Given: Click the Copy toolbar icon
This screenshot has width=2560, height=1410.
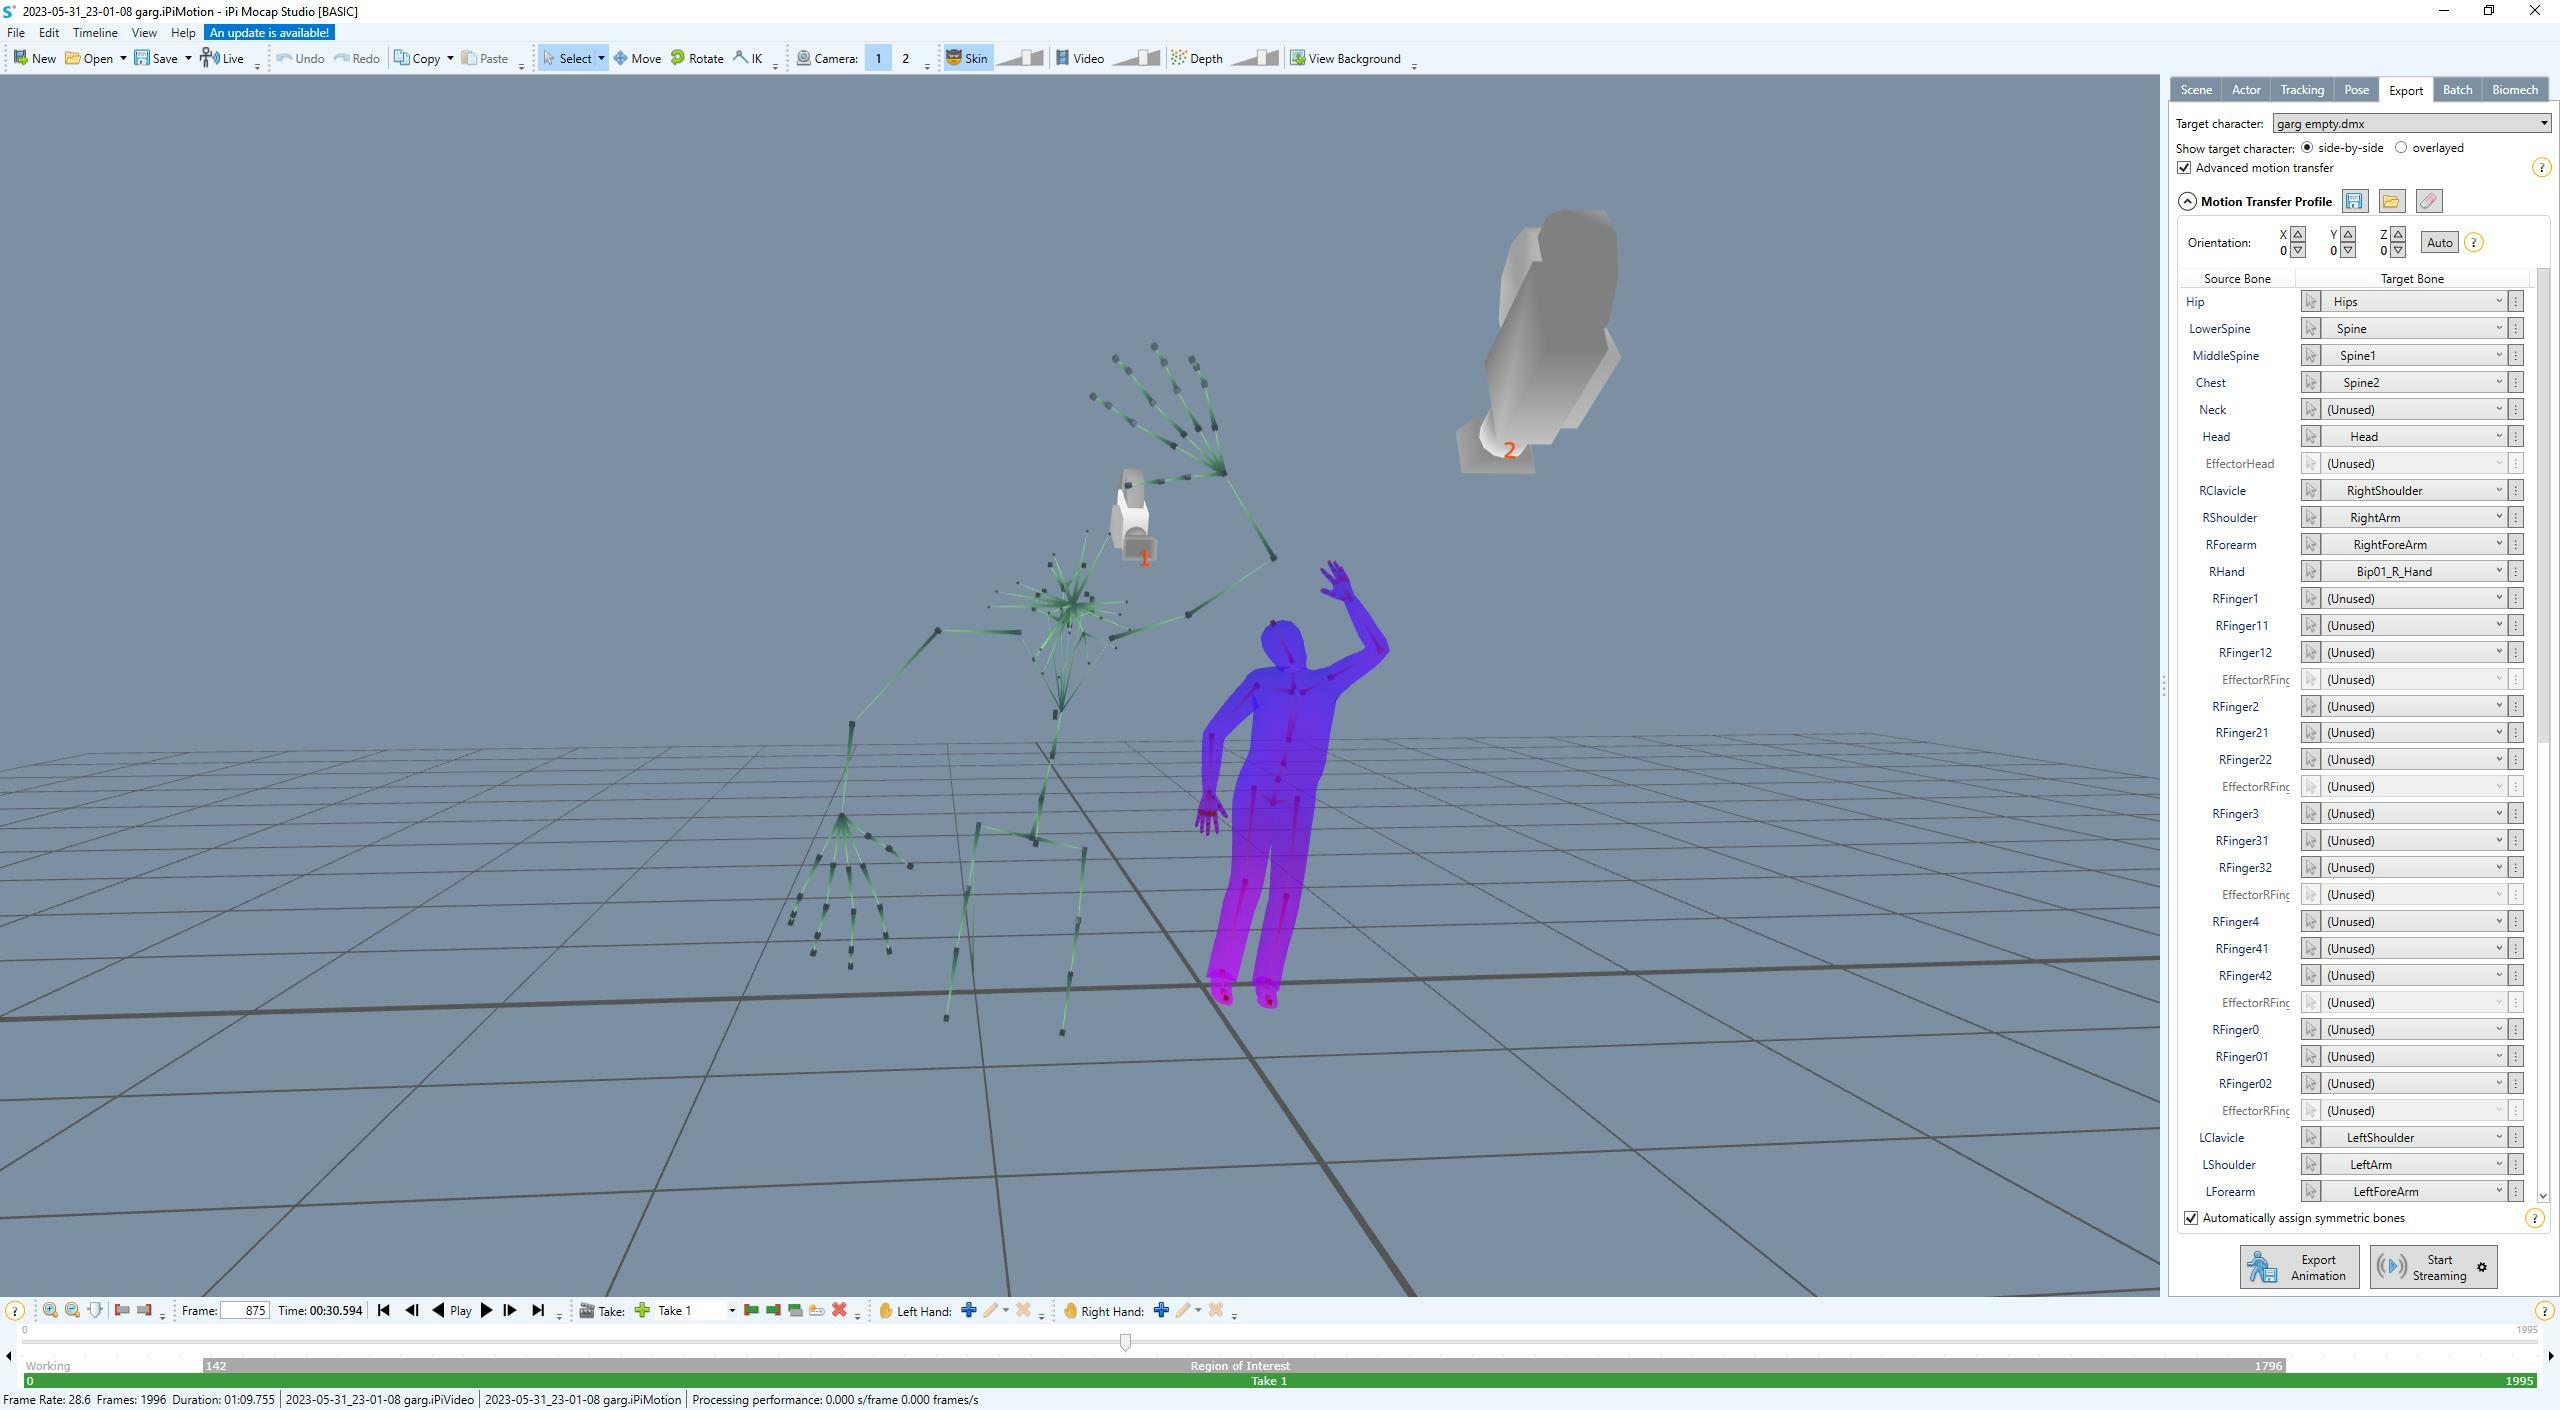Looking at the screenshot, I should [417, 58].
